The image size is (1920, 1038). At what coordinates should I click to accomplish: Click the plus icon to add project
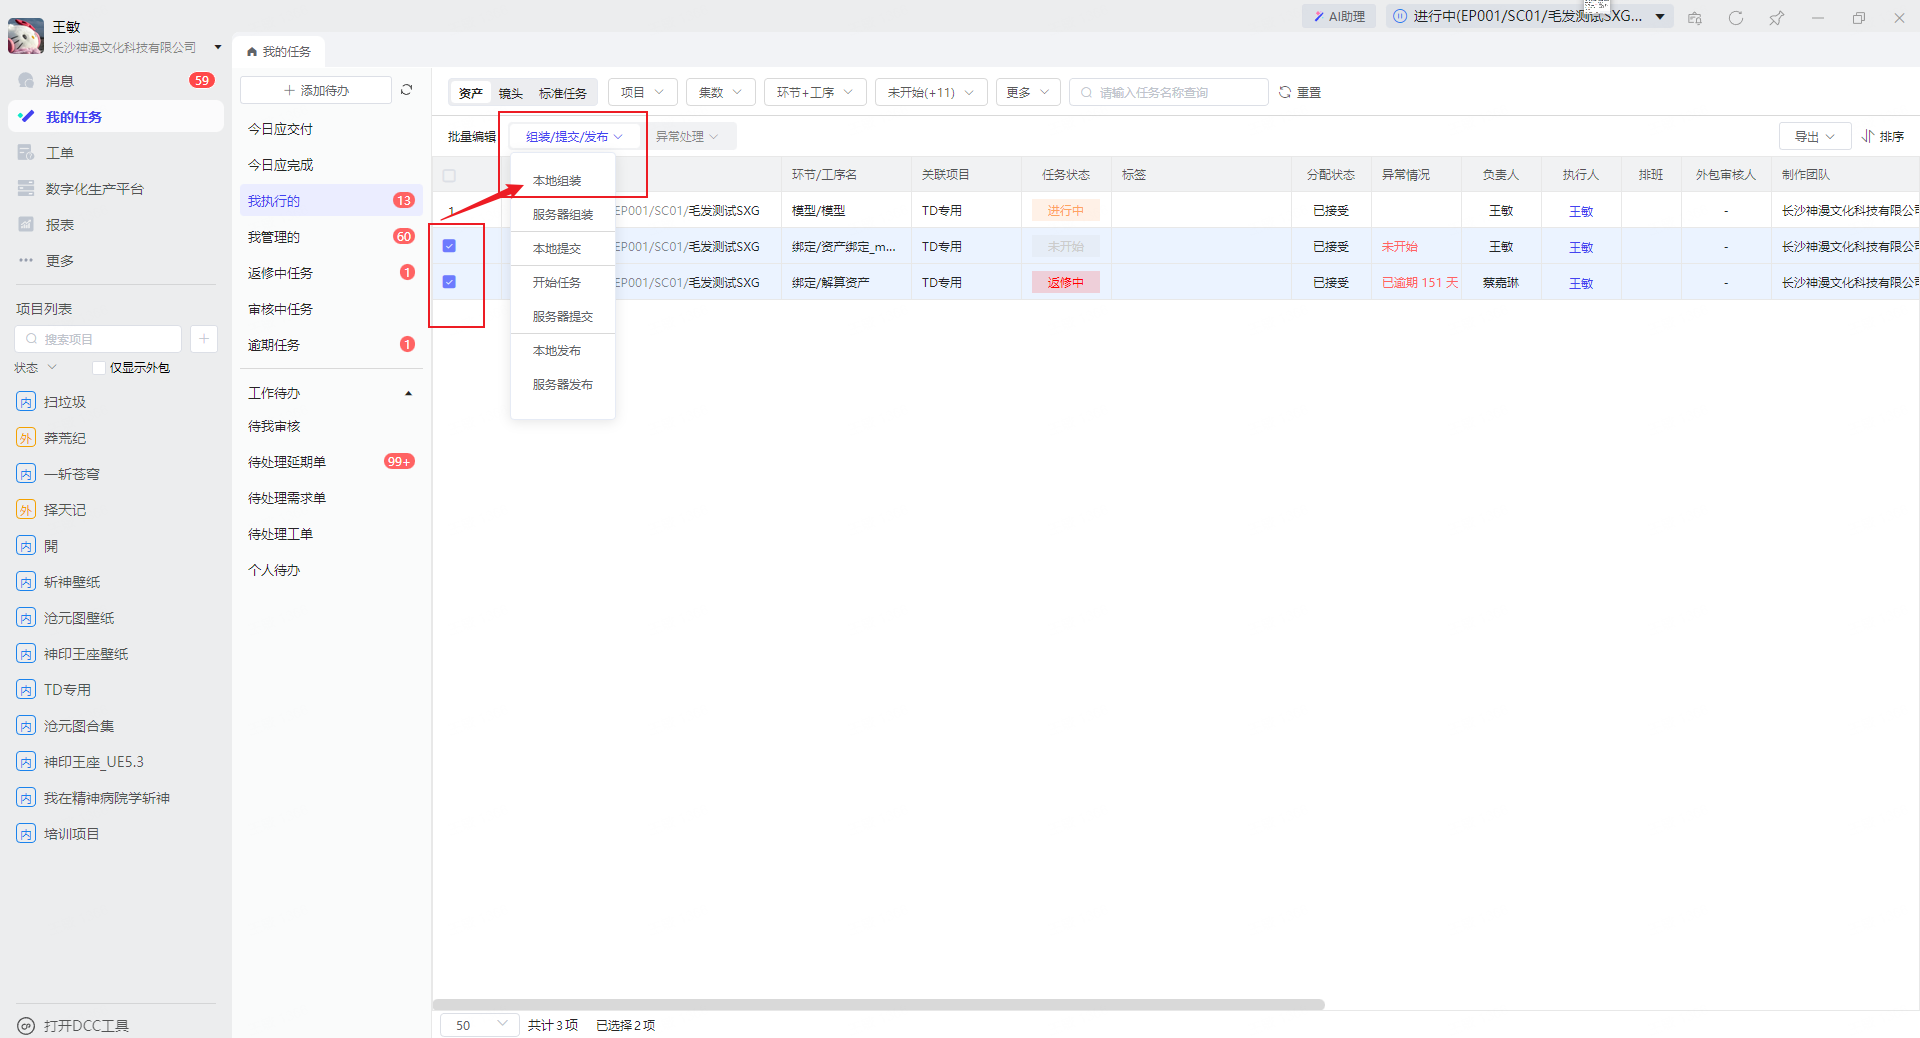203,339
